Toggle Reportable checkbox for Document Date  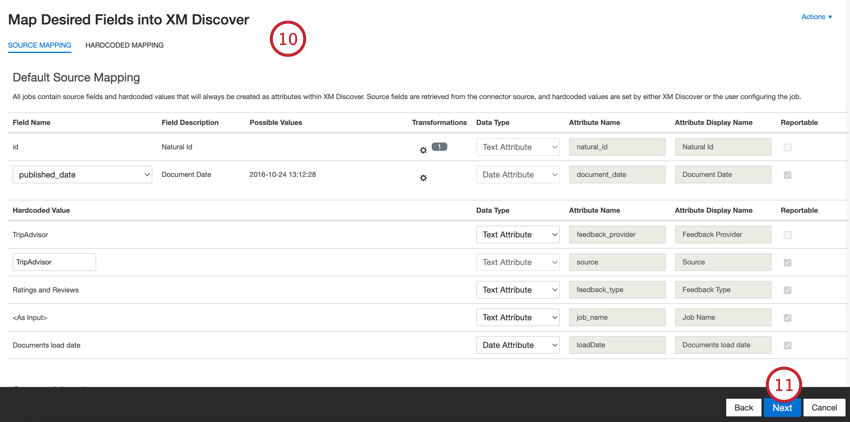[787, 175]
